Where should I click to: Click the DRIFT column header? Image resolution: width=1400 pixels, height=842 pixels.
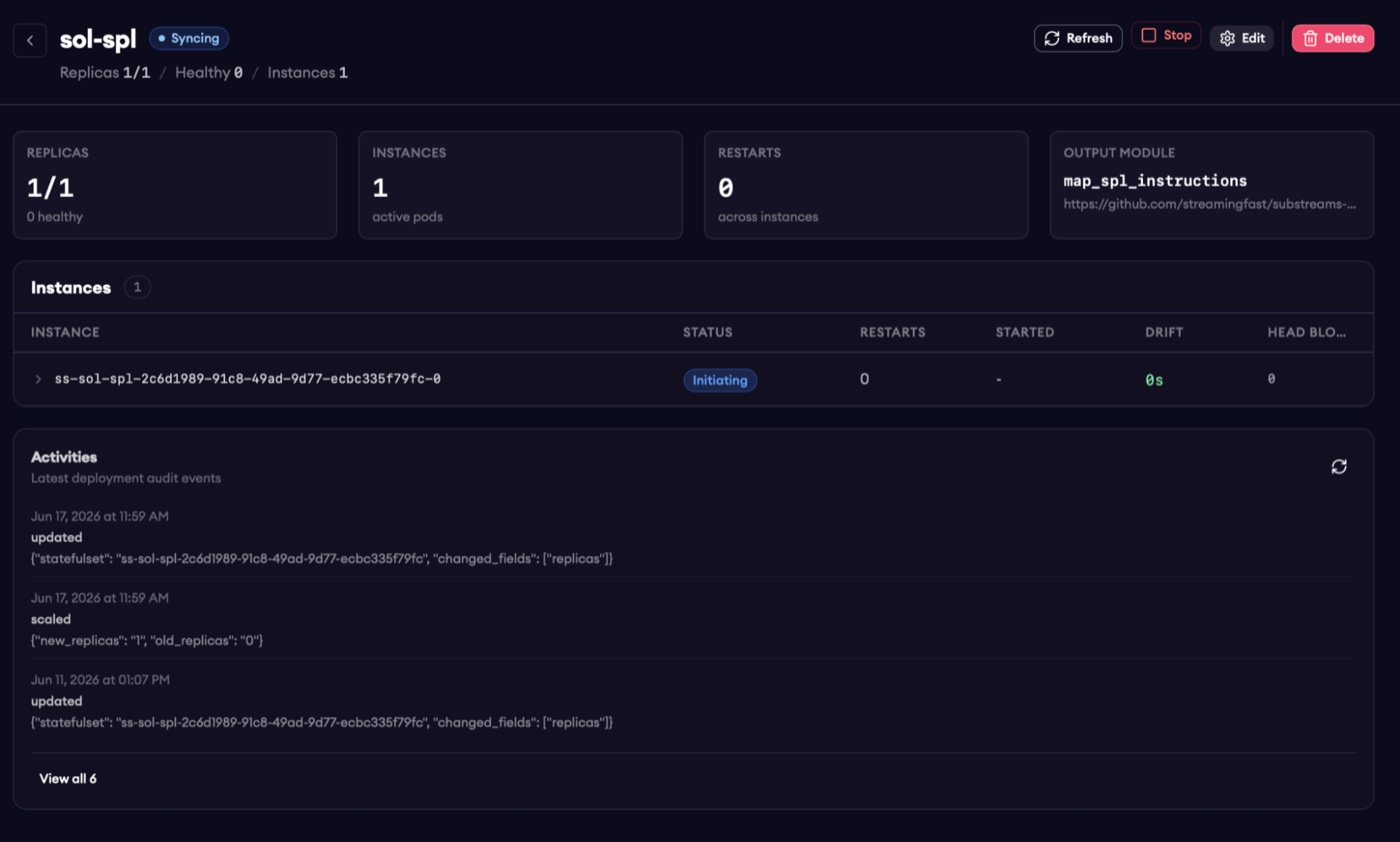click(1164, 332)
